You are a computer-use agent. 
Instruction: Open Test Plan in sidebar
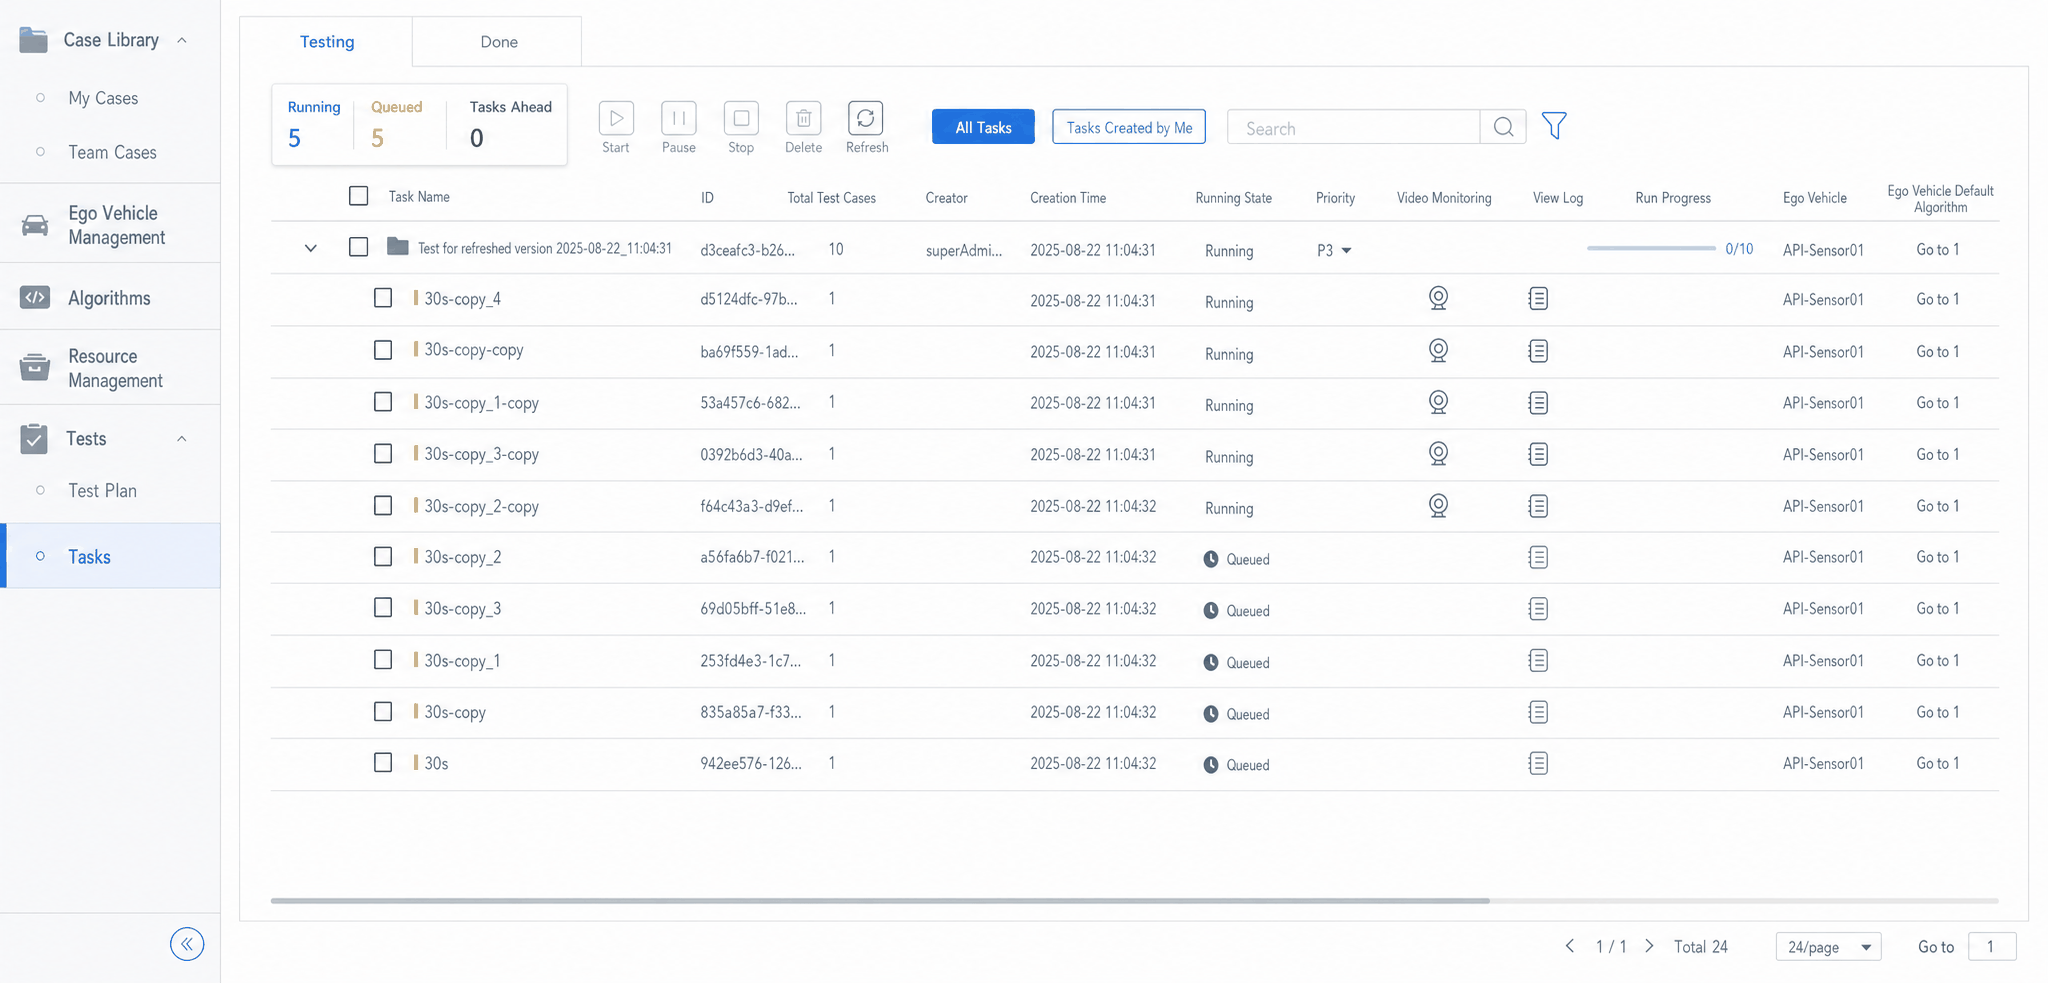102,491
